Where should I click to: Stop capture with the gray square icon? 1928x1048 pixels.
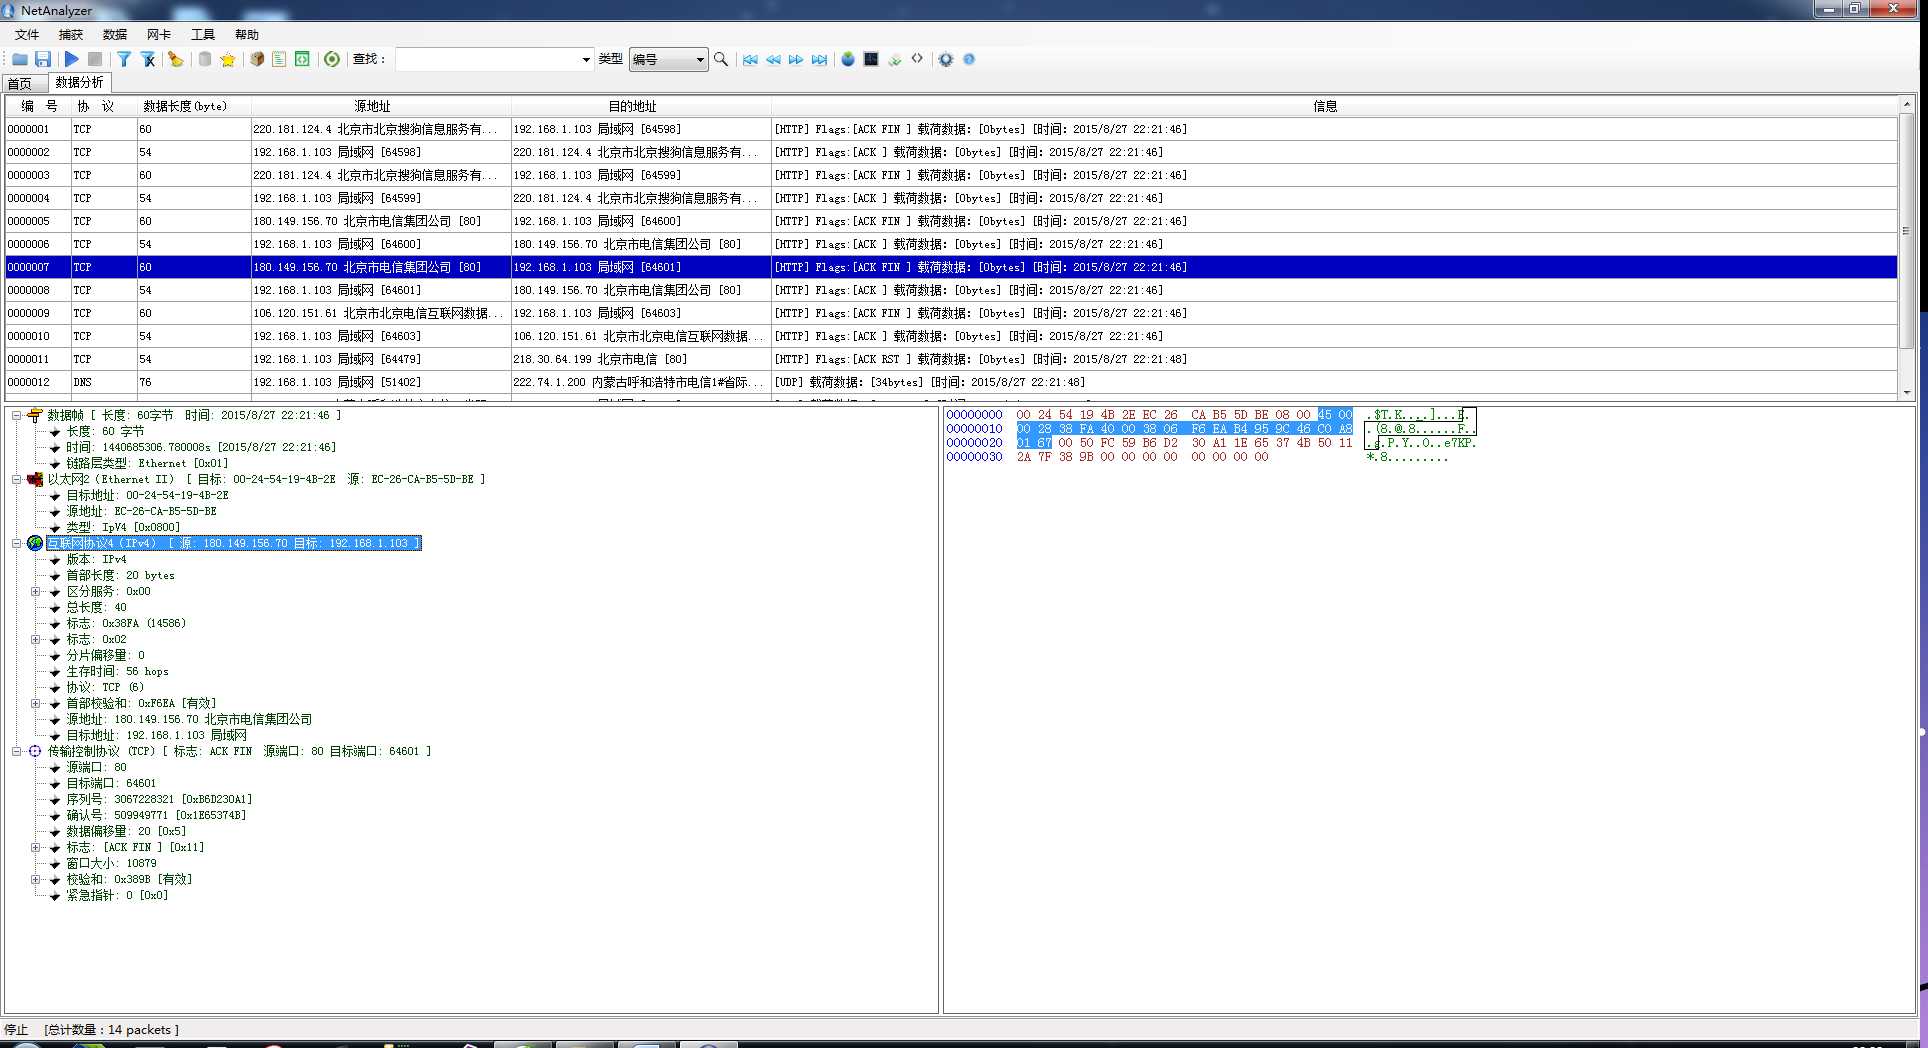[x=95, y=59]
